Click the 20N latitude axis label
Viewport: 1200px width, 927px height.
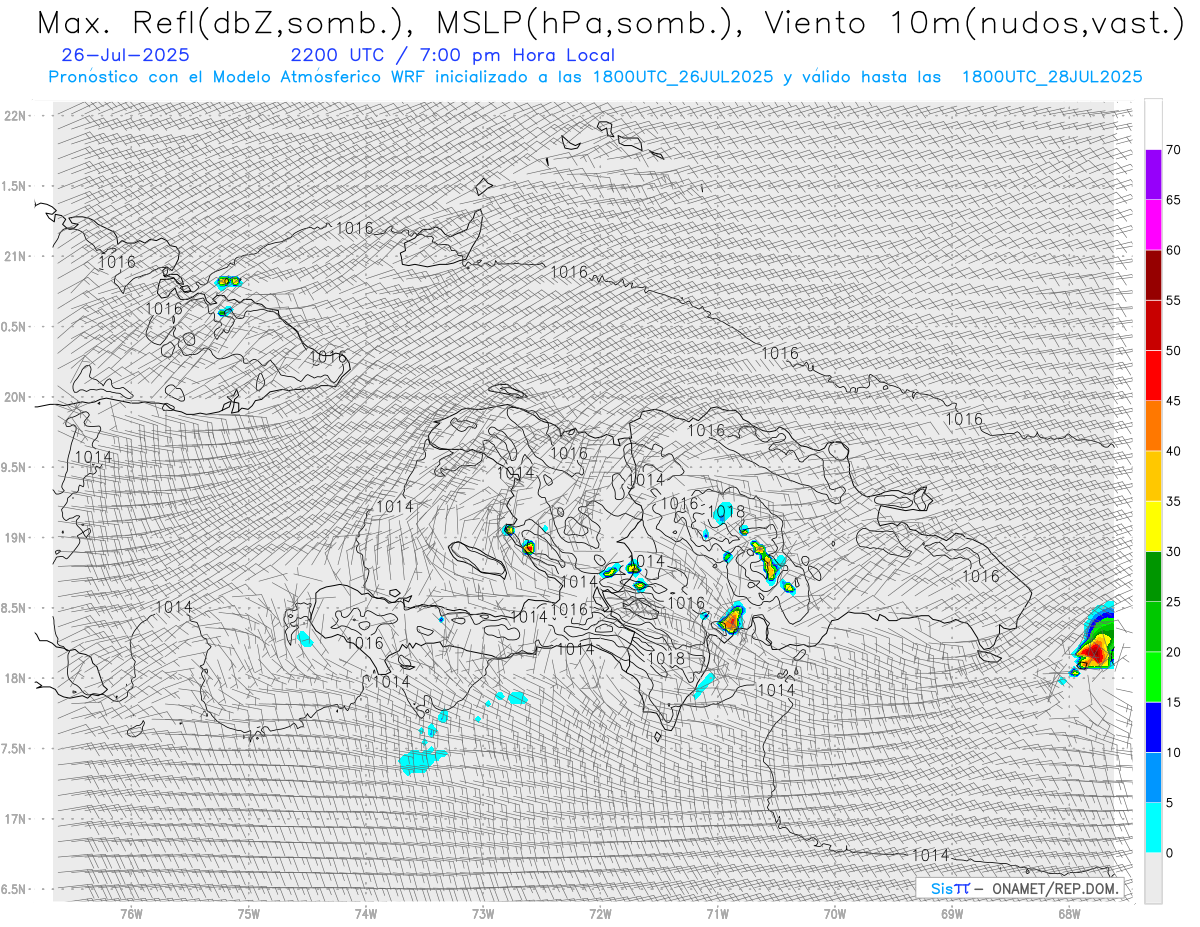(14, 397)
